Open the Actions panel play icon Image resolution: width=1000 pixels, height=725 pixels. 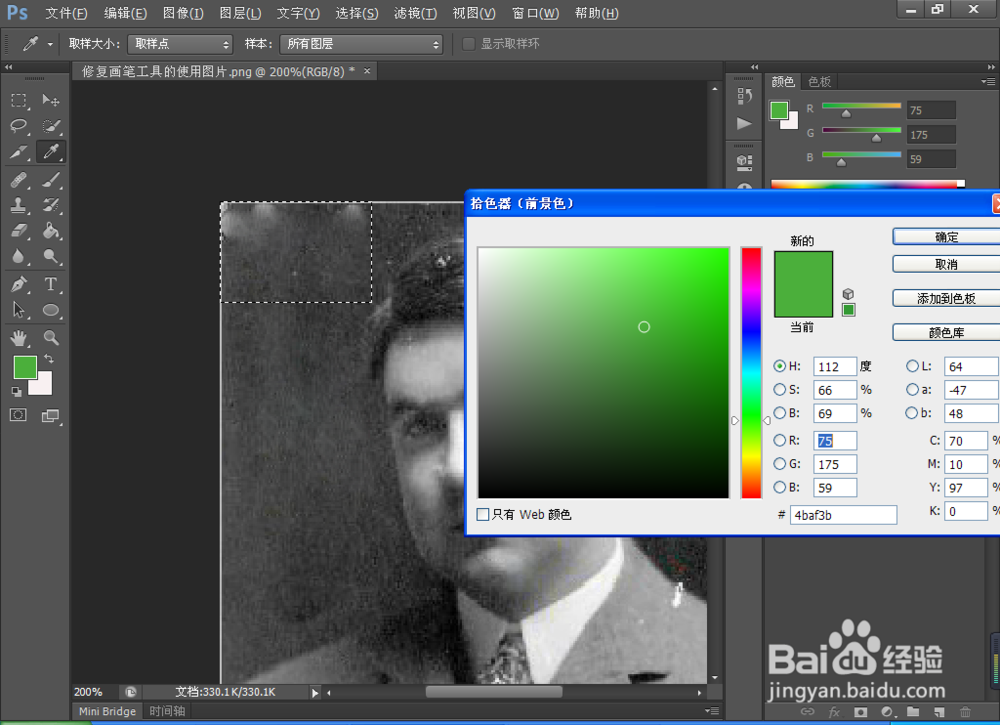tap(744, 124)
